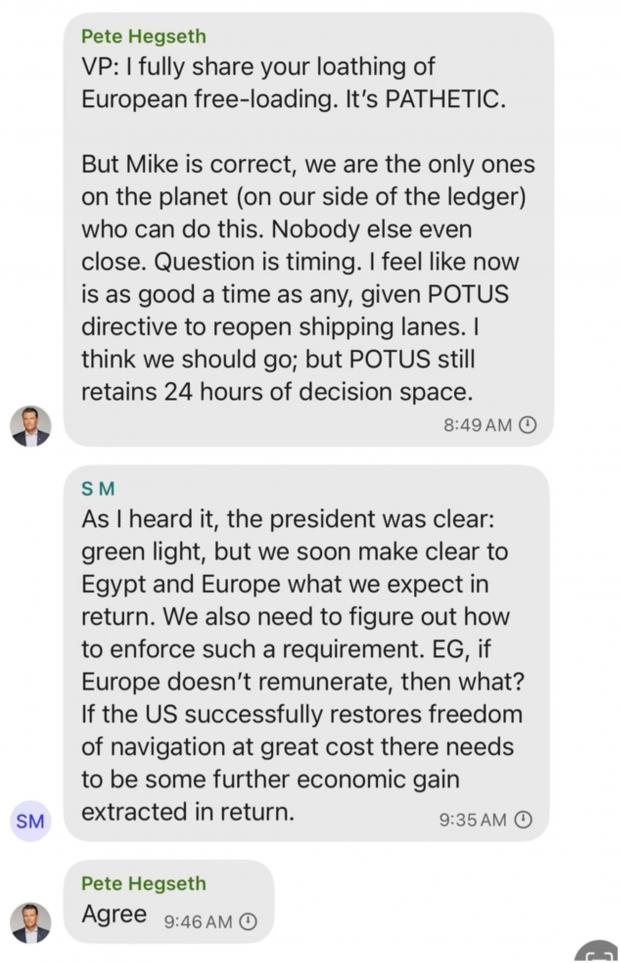Tap the partially visible gray round button in the bottom corner
This screenshot has width=620, height=963.
(x=599, y=951)
